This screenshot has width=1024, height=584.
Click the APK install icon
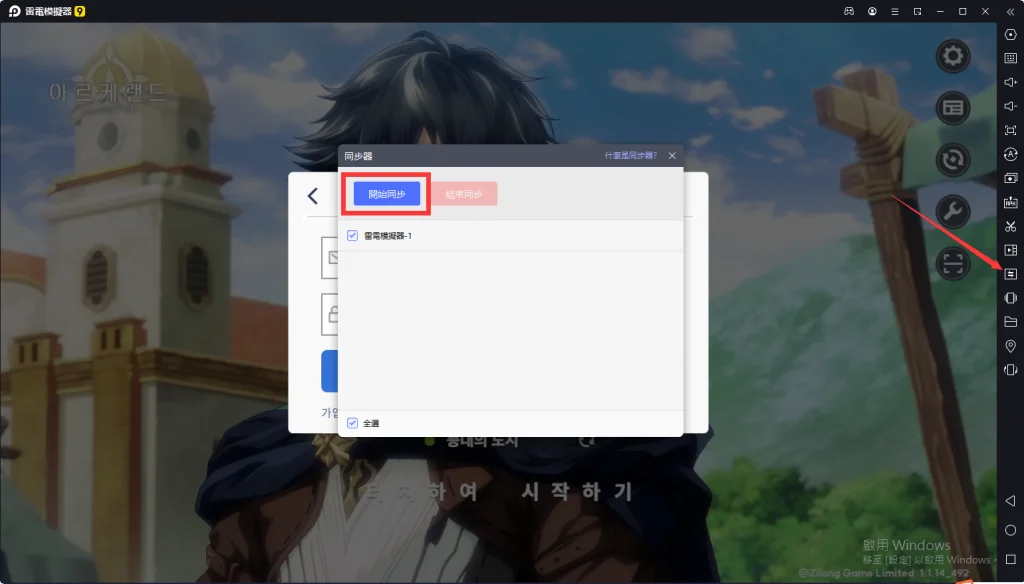coord(1010,203)
